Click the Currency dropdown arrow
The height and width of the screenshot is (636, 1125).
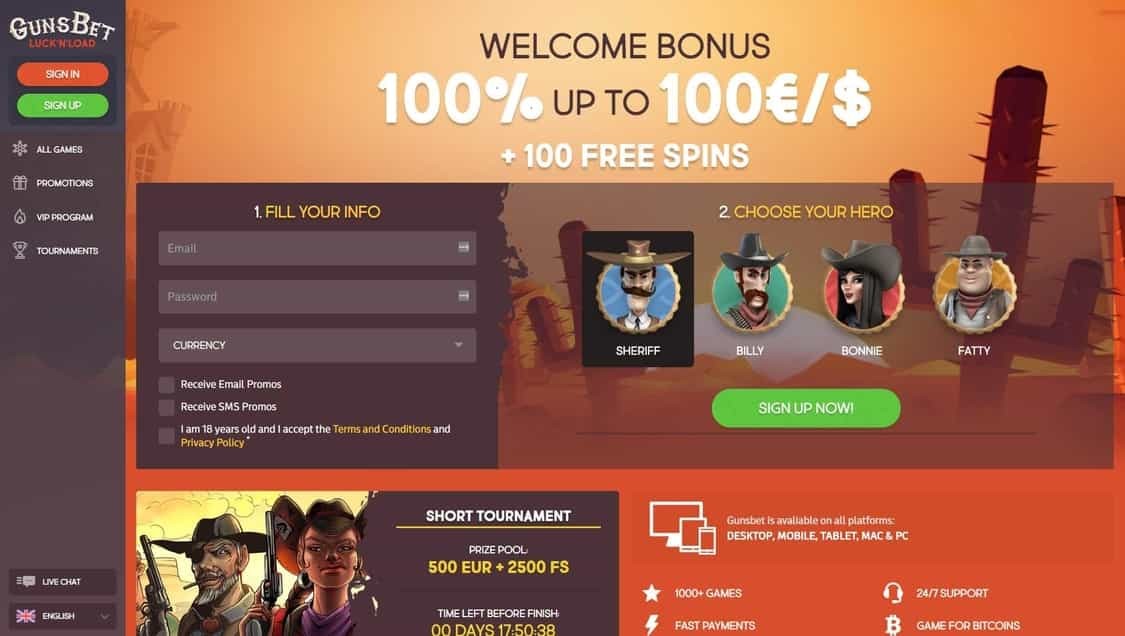point(458,345)
